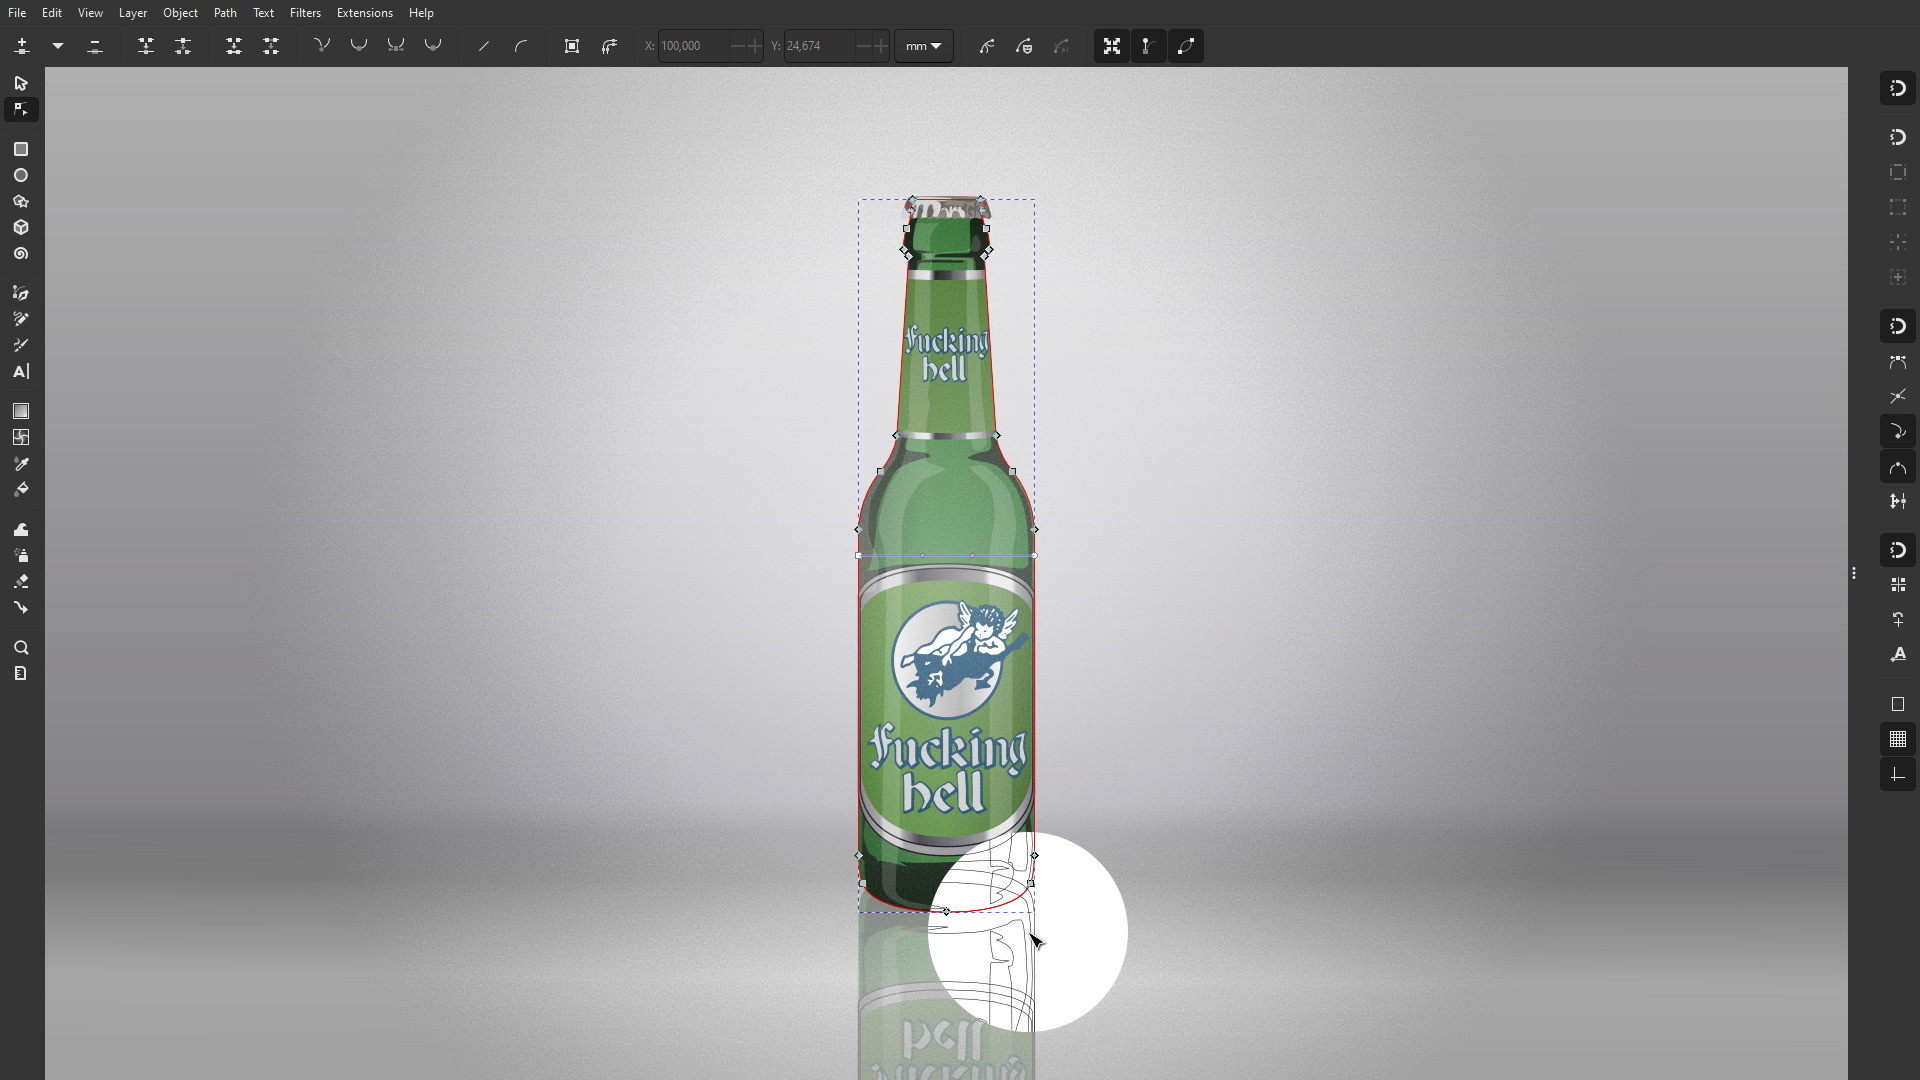Screen dimensions: 1920x1080
Task: Toggle snap to smooth nodes
Action: coord(1898,467)
